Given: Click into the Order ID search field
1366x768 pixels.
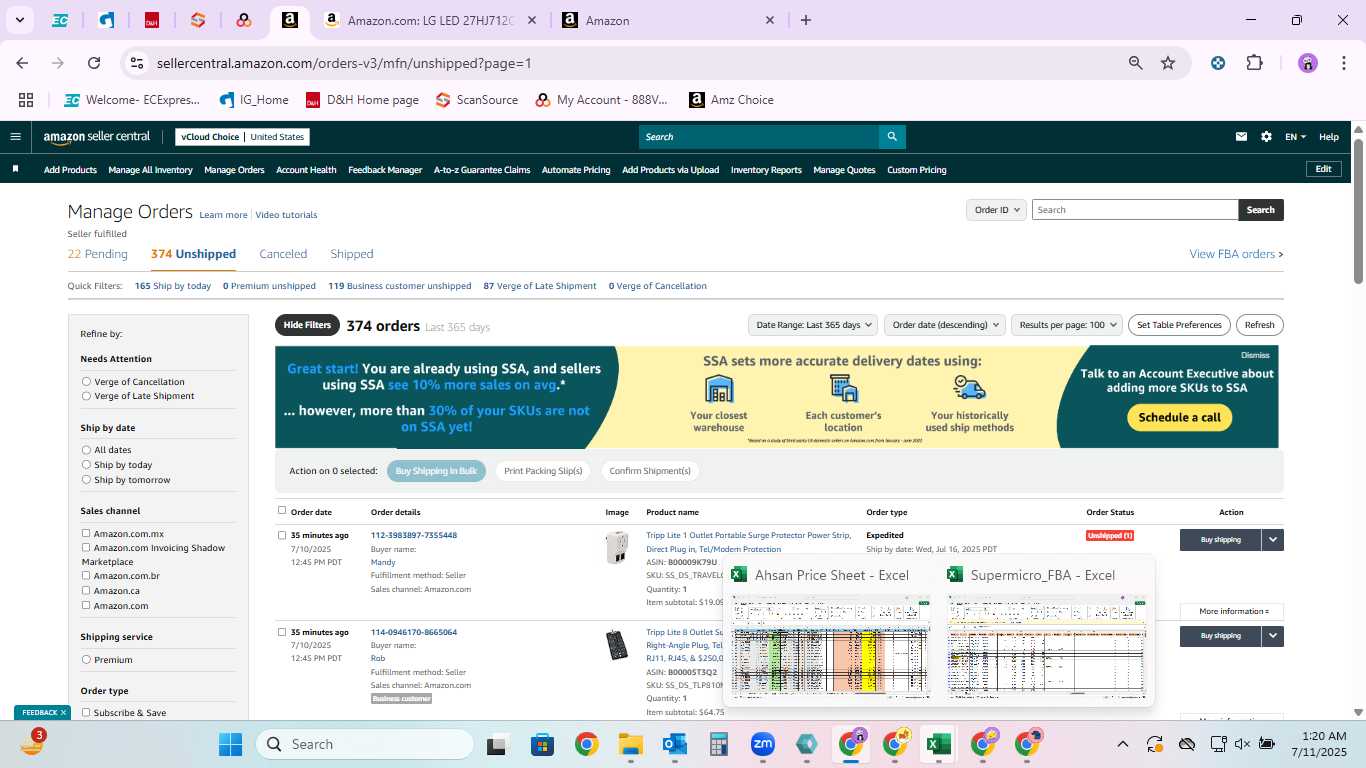Looking at the screenshot, I should pos(1135,210).
